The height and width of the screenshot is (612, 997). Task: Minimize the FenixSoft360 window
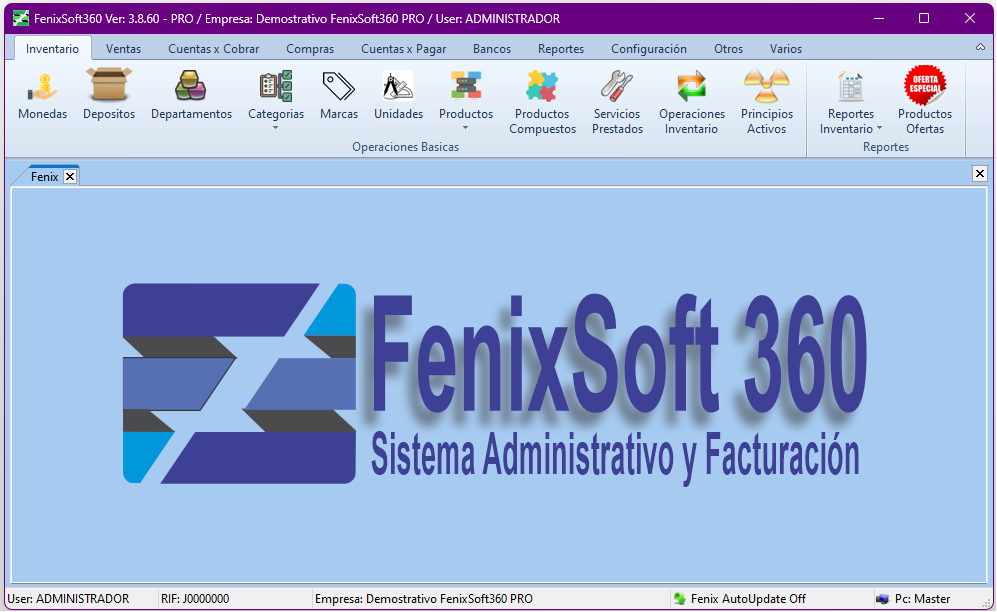[879, 18]
